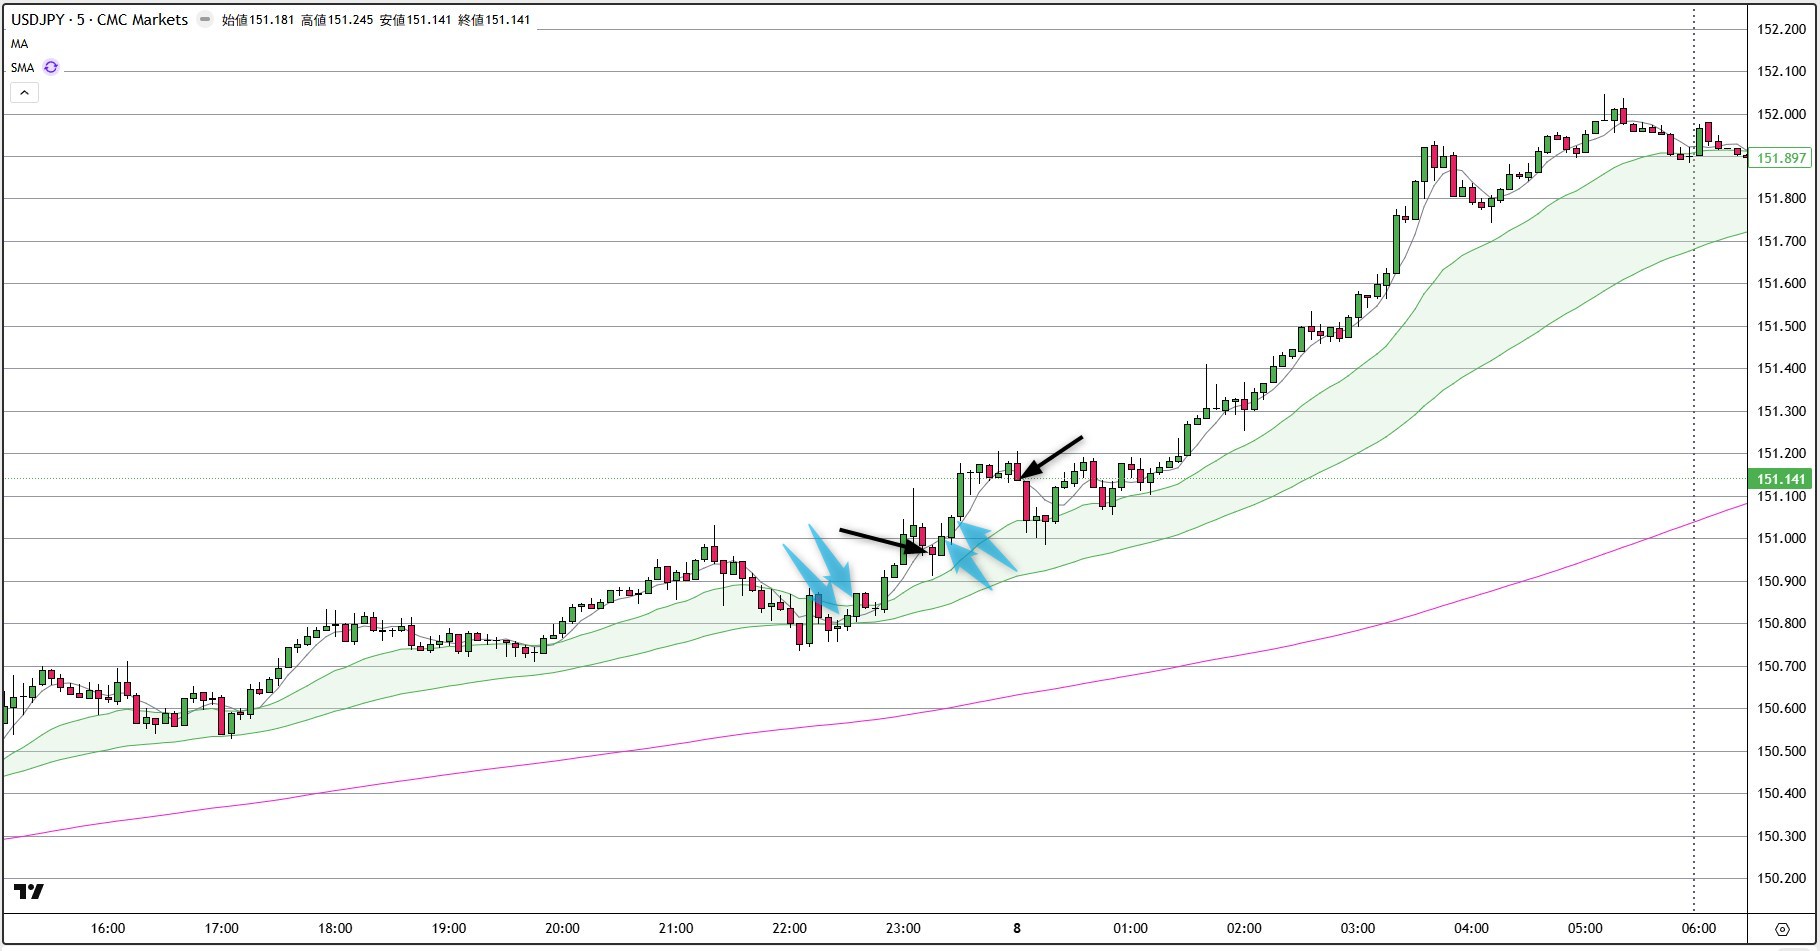Click the green 151.897 price label
The width and height of the screenshot is (1820, 951).
[1781, 158]
